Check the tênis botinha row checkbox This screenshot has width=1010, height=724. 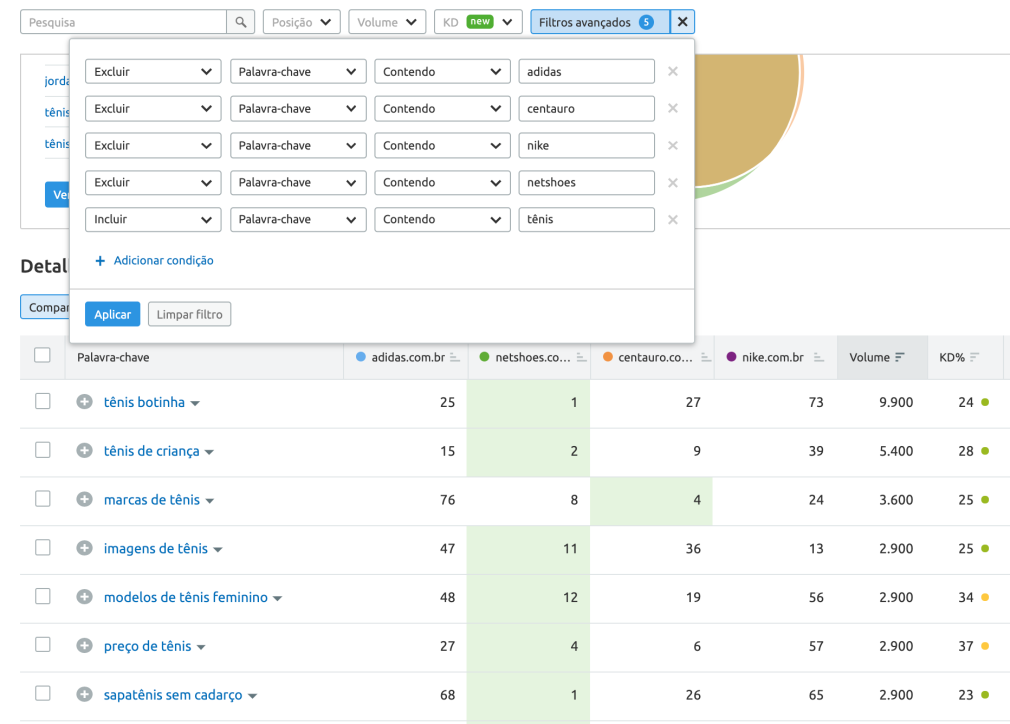click(43, 401)
